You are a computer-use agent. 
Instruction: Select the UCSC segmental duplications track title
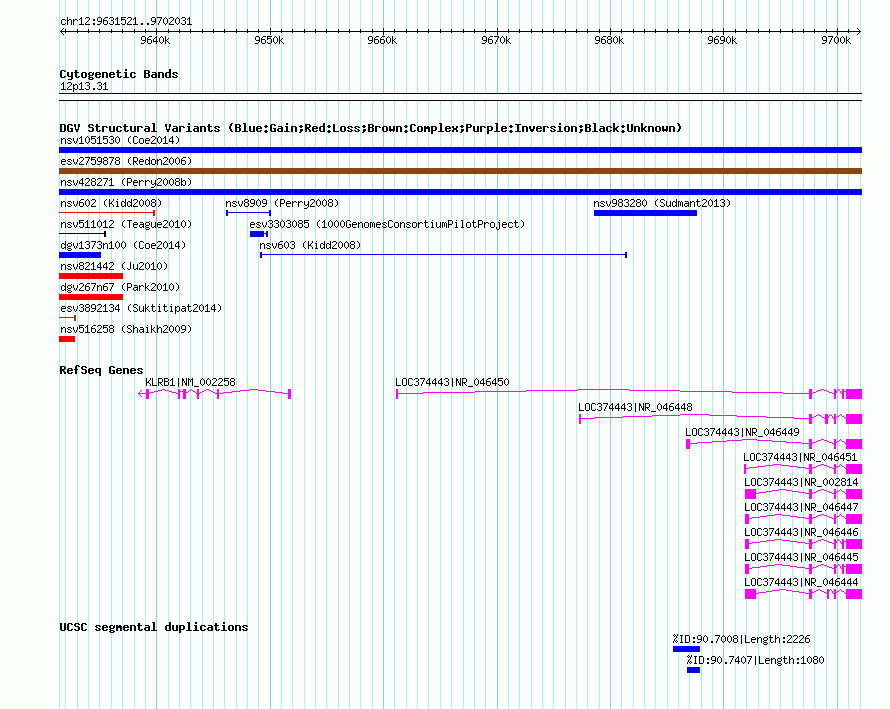click(154, 627)
